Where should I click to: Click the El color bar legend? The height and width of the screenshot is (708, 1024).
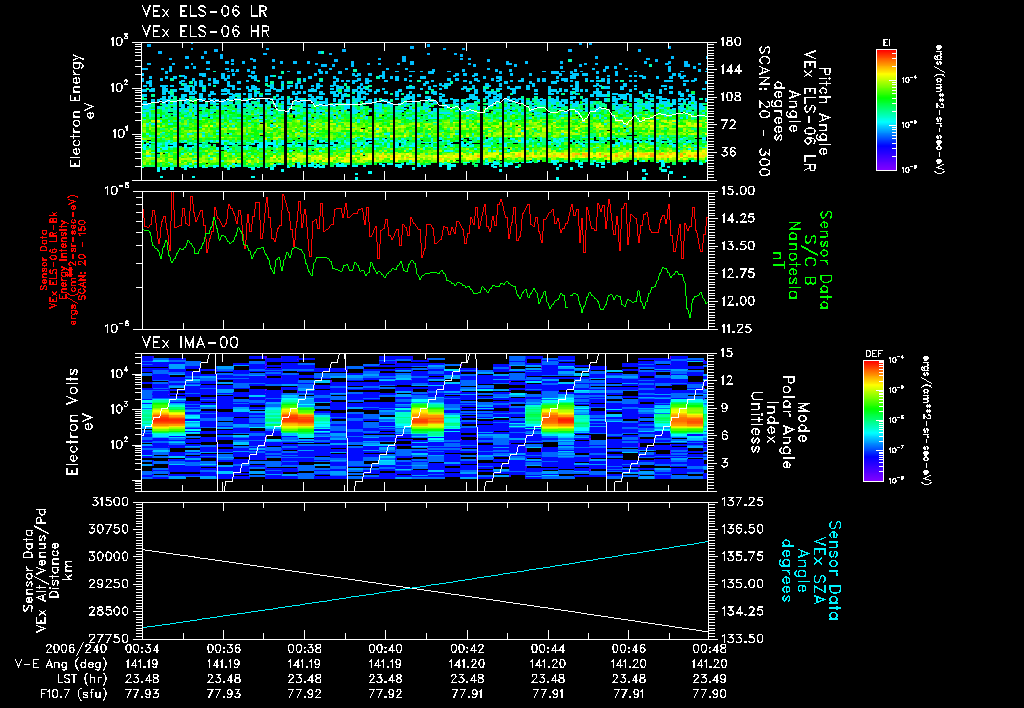pos(886,109)
